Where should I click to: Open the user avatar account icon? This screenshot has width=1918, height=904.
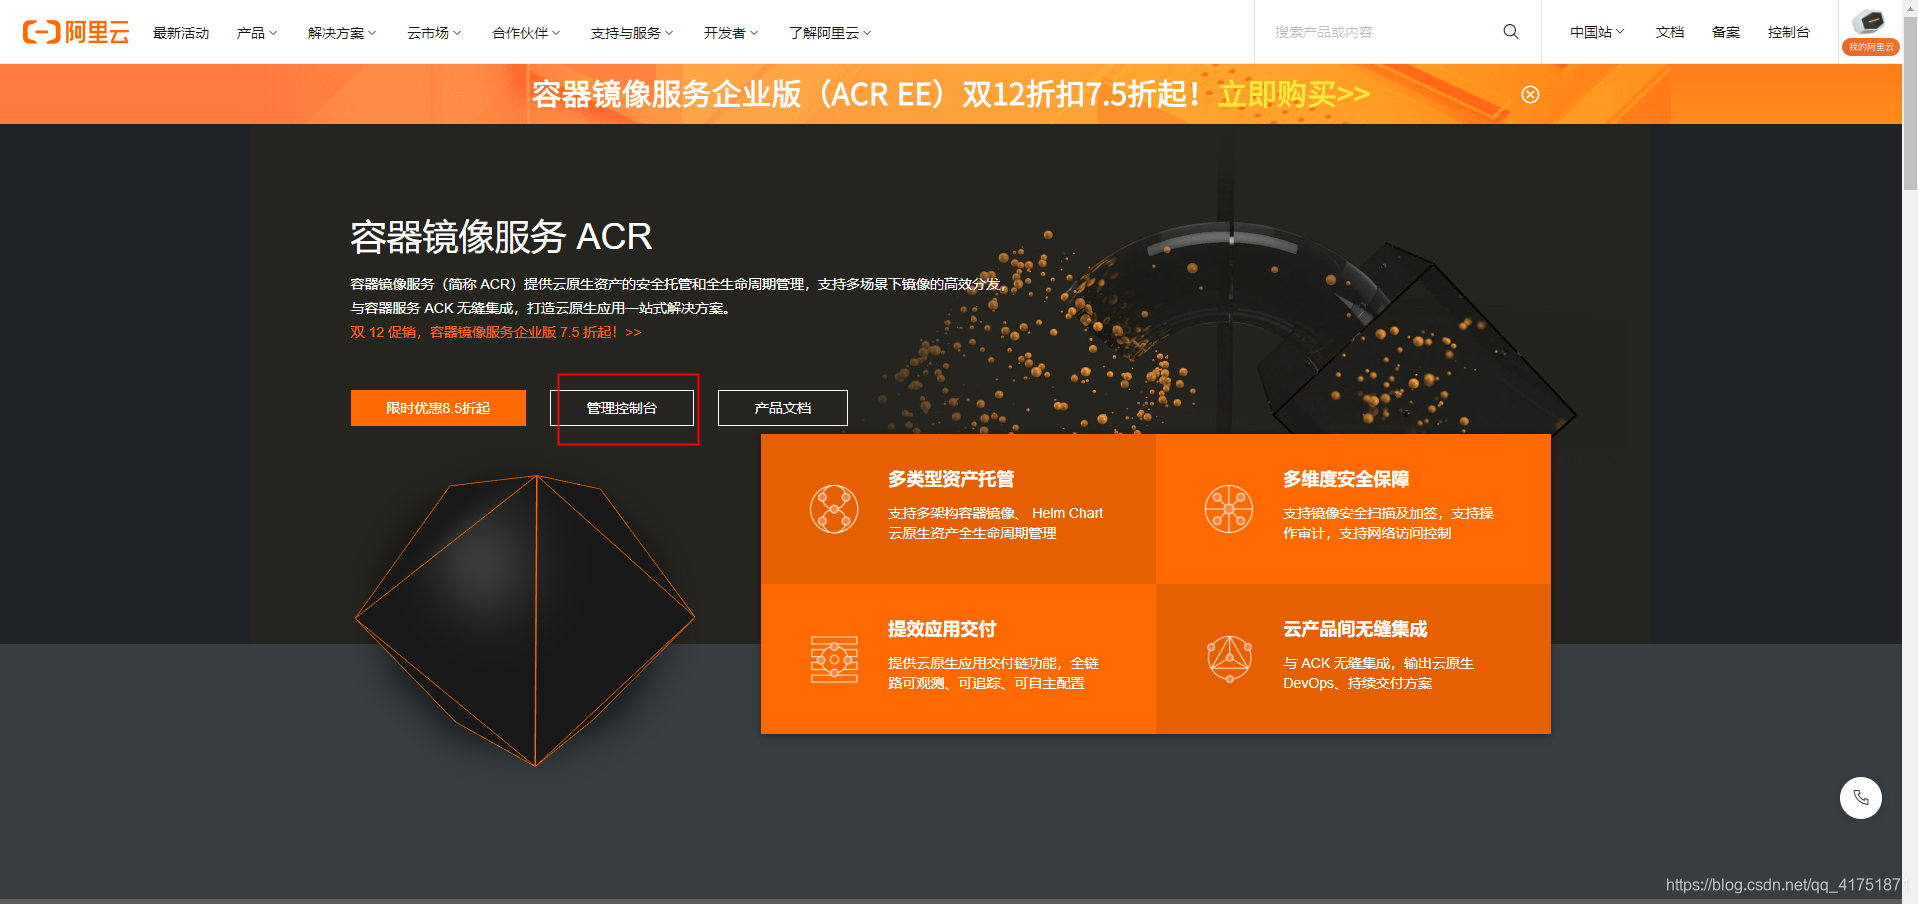(x=1869, y=22)
